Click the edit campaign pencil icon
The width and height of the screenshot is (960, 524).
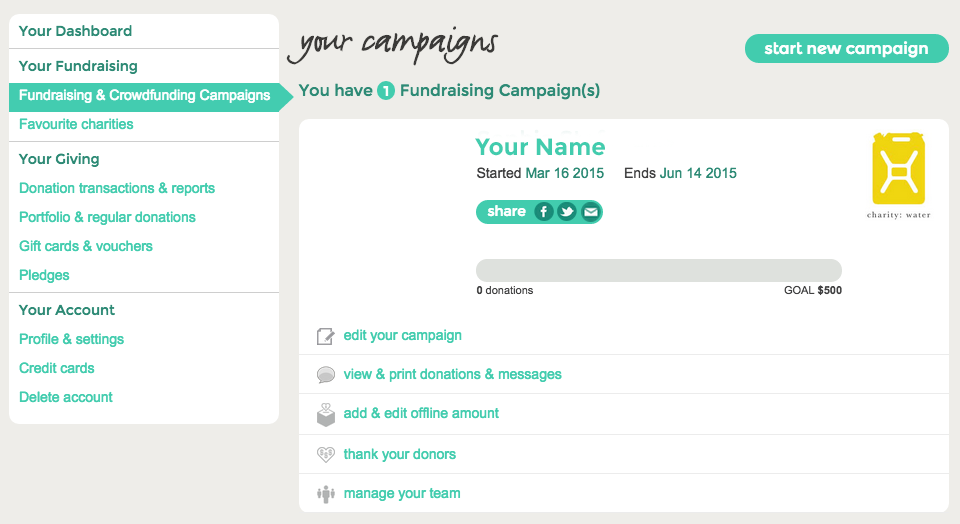click(x=326, y=336)
